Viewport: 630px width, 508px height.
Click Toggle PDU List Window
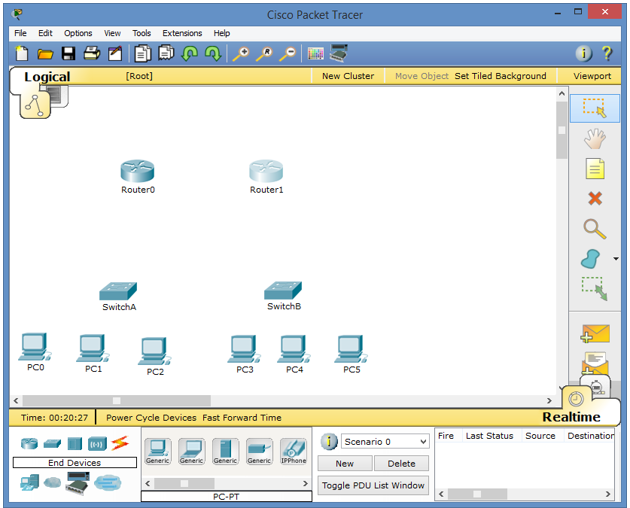click(x=373, y=485)
